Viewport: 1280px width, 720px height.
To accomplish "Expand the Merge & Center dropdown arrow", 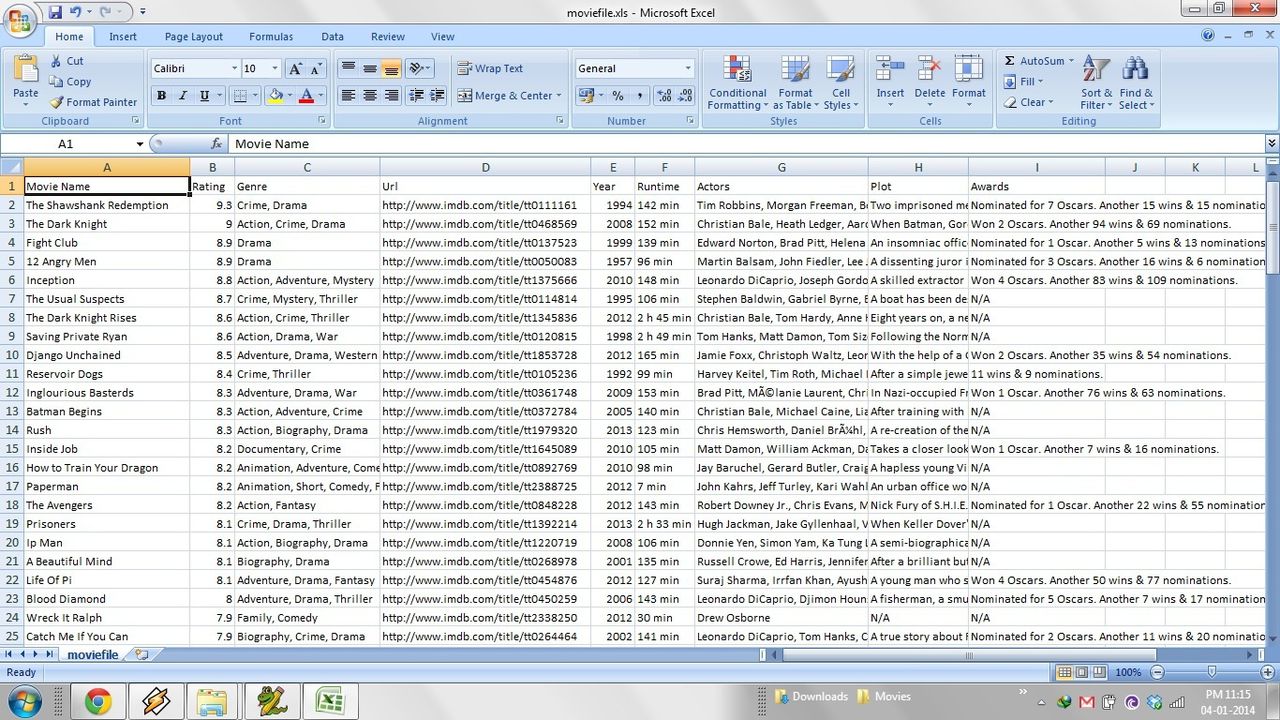I will 558,96.
